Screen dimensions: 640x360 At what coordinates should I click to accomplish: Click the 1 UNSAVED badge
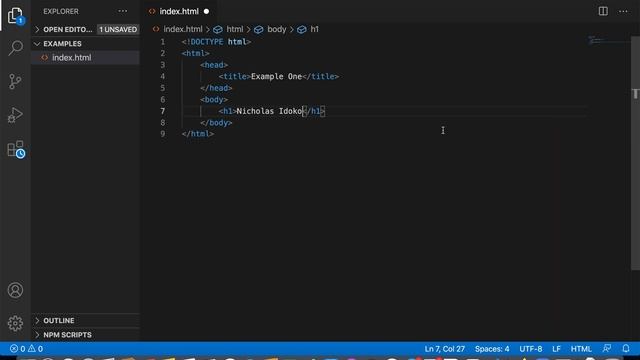click(x=118, y=29)
